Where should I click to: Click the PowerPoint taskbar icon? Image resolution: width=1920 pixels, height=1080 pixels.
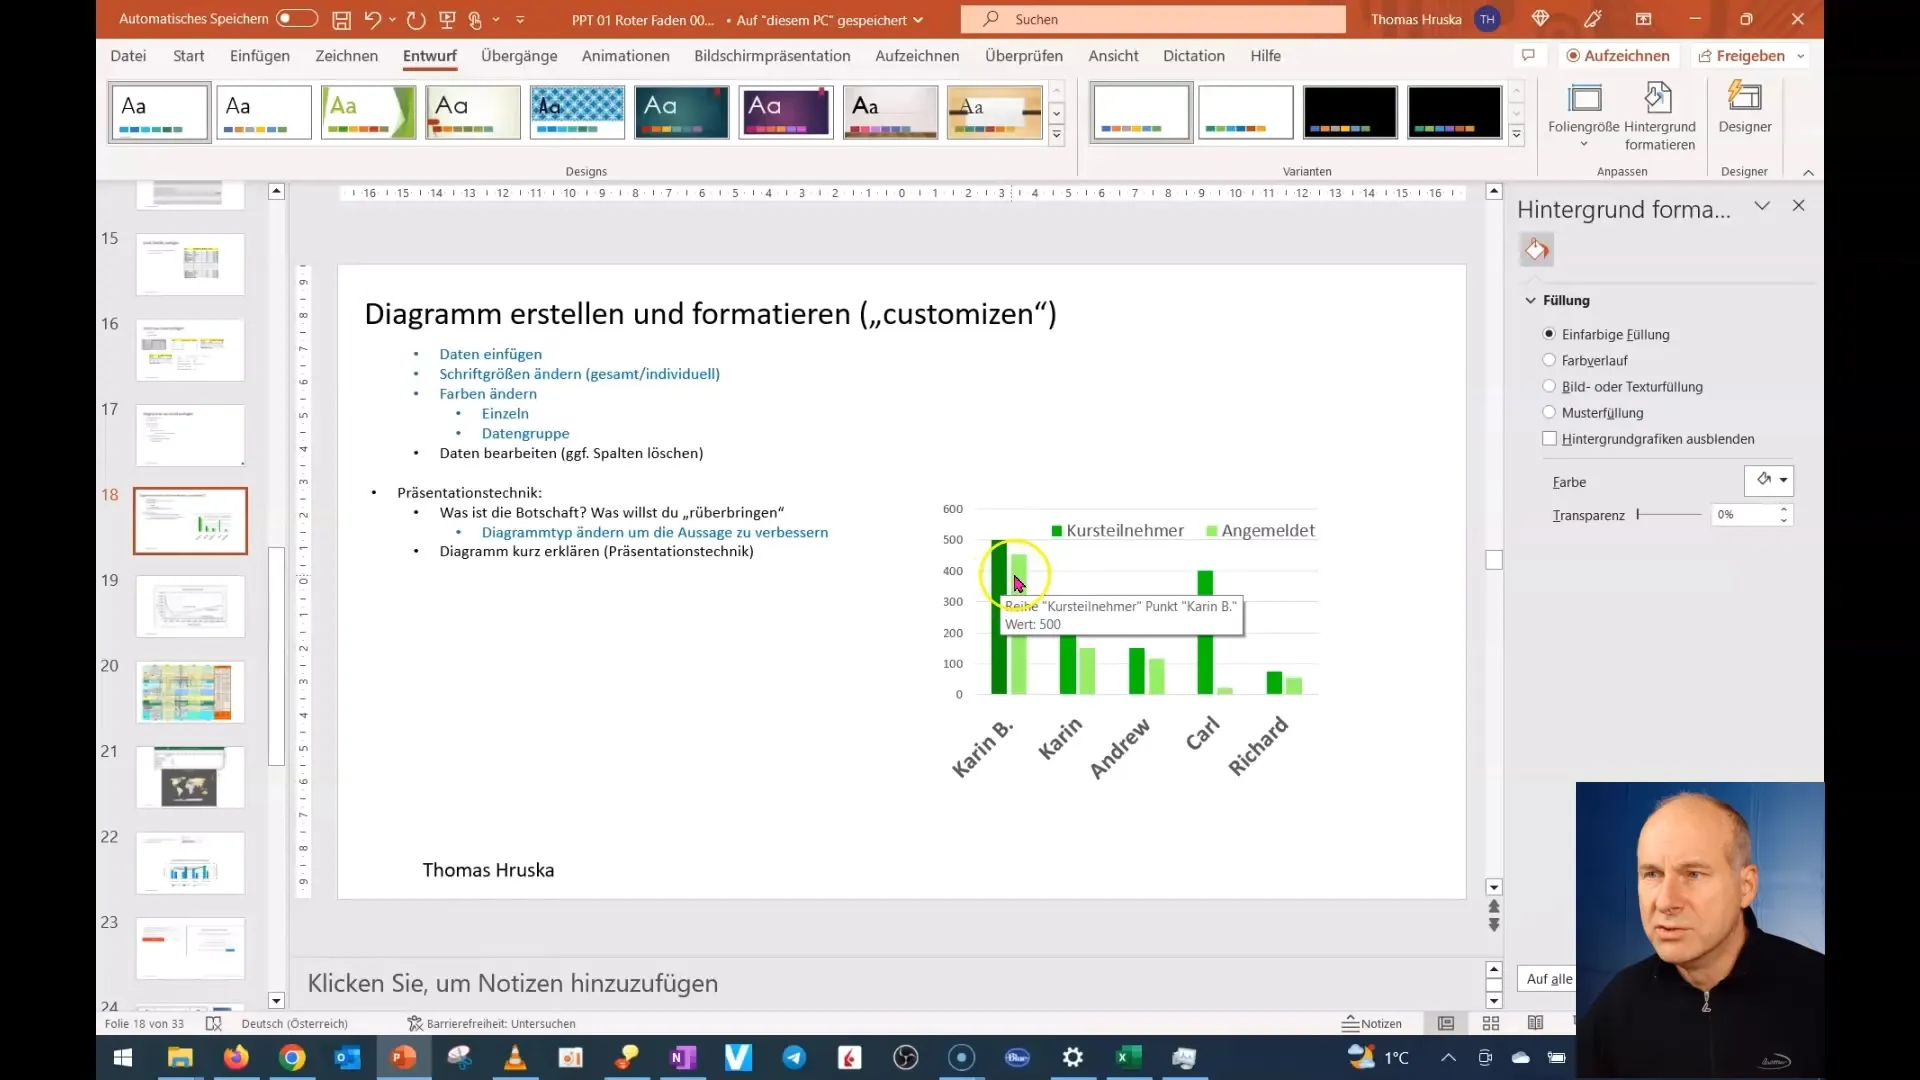pyautogui.click(x=404, y=1056)
